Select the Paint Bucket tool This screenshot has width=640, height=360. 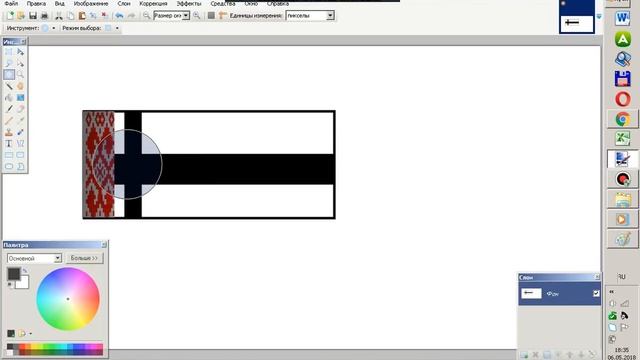[x=9, y=98]
